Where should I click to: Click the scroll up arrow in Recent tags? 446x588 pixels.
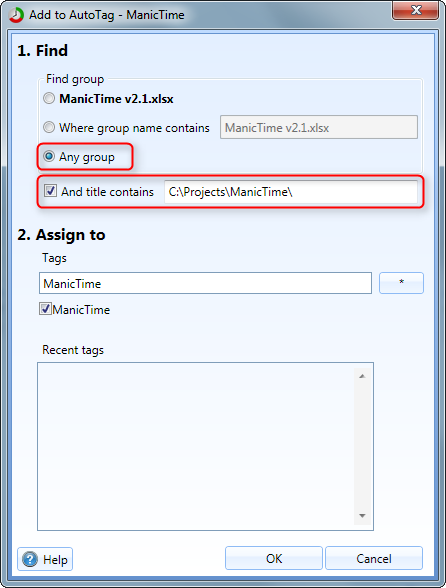click(x=362, y=376)
